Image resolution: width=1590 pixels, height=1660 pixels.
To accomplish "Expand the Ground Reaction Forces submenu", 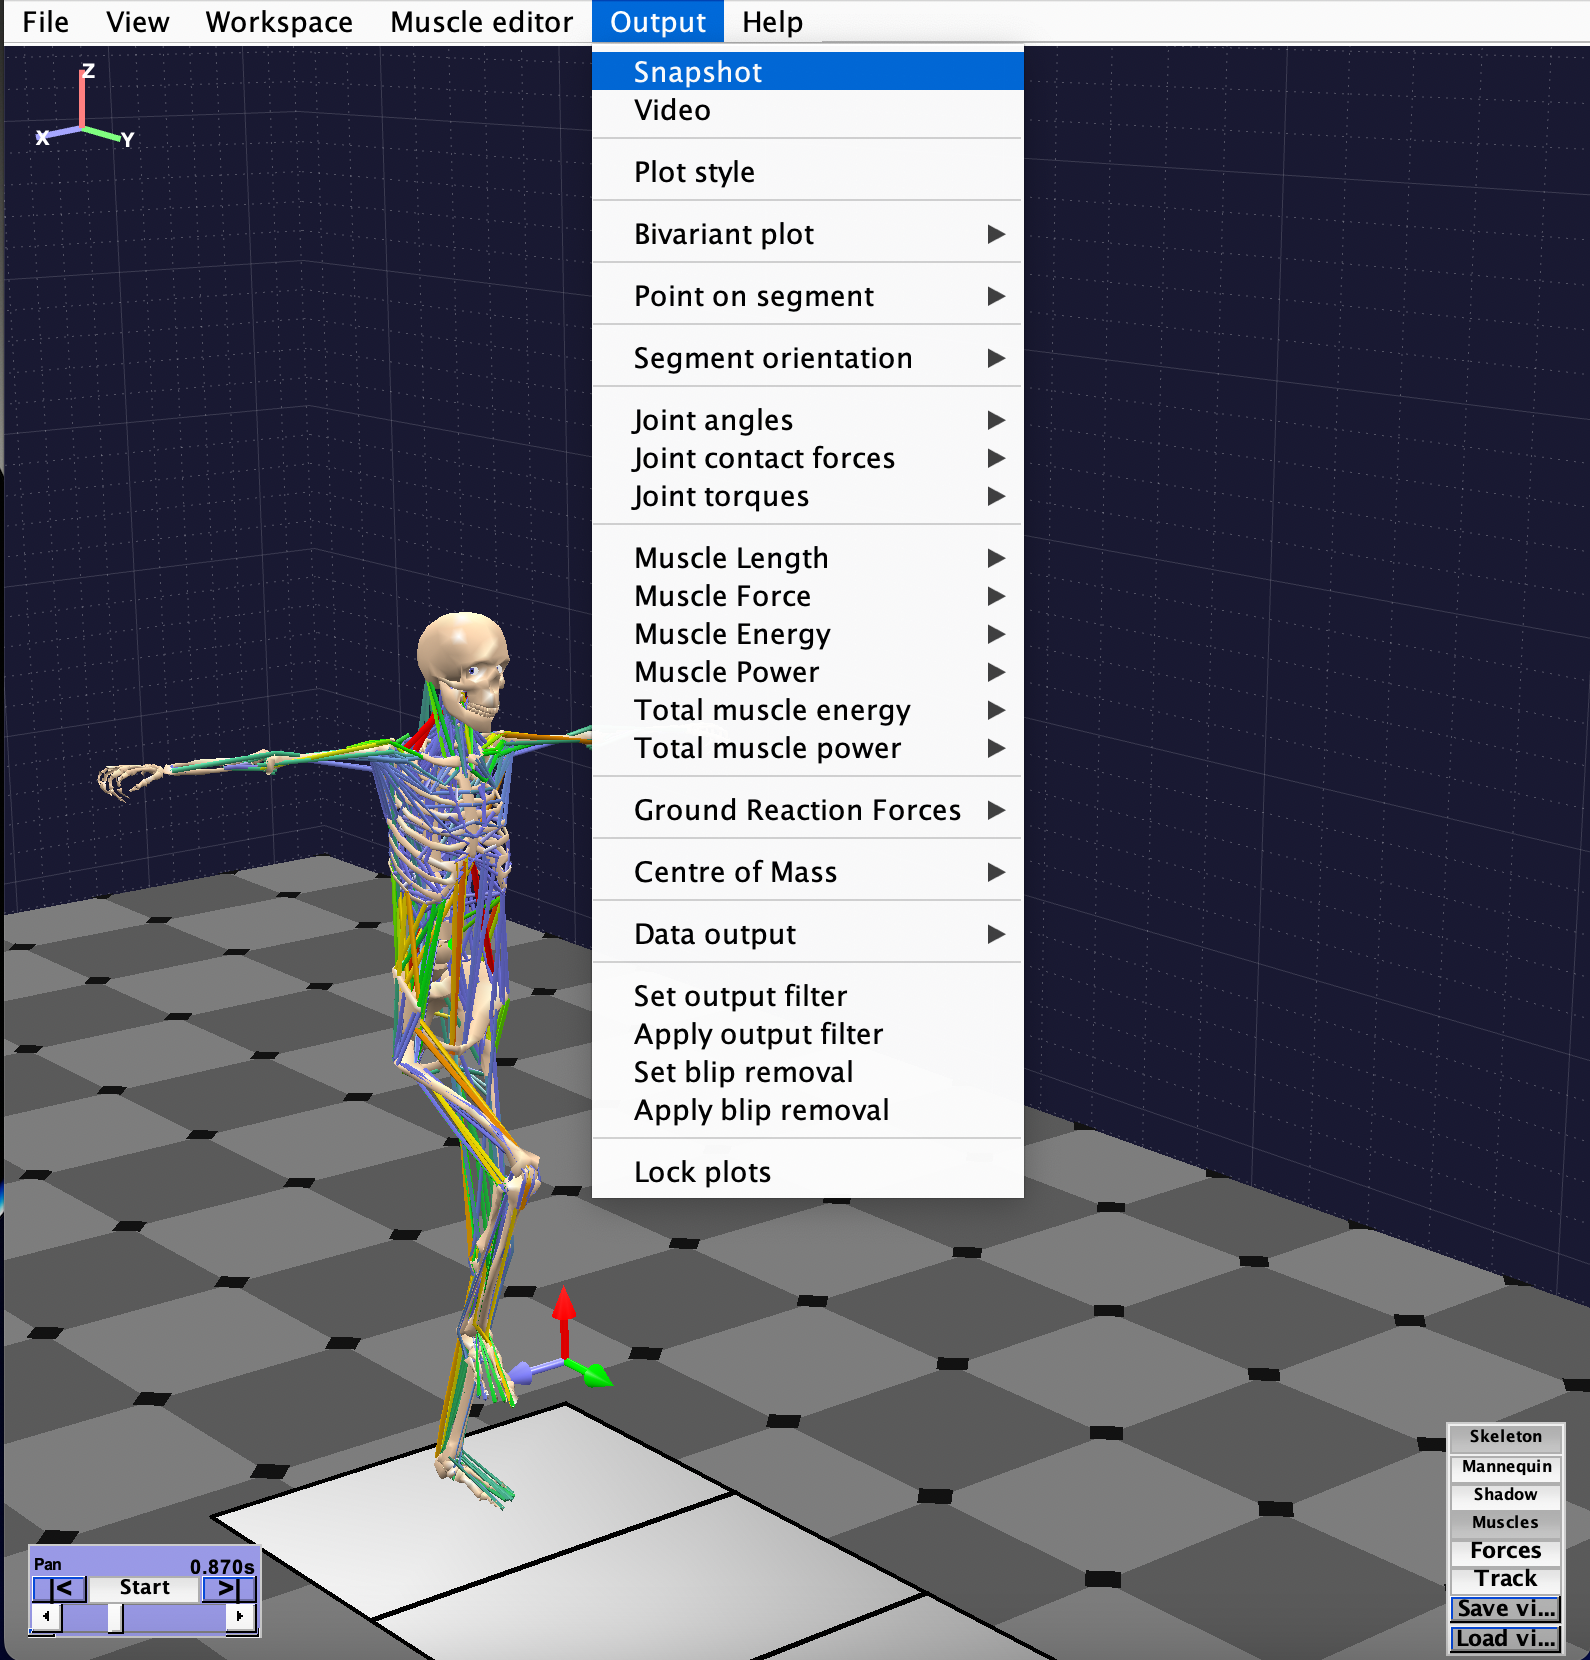I will tap(808, 810).
